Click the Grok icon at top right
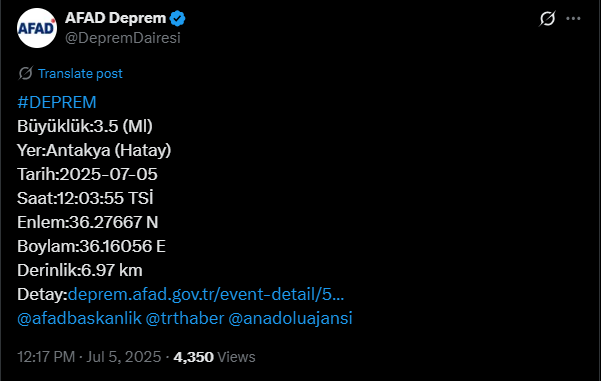The height and width of the screenshot is (381, 601). [547, 18]
